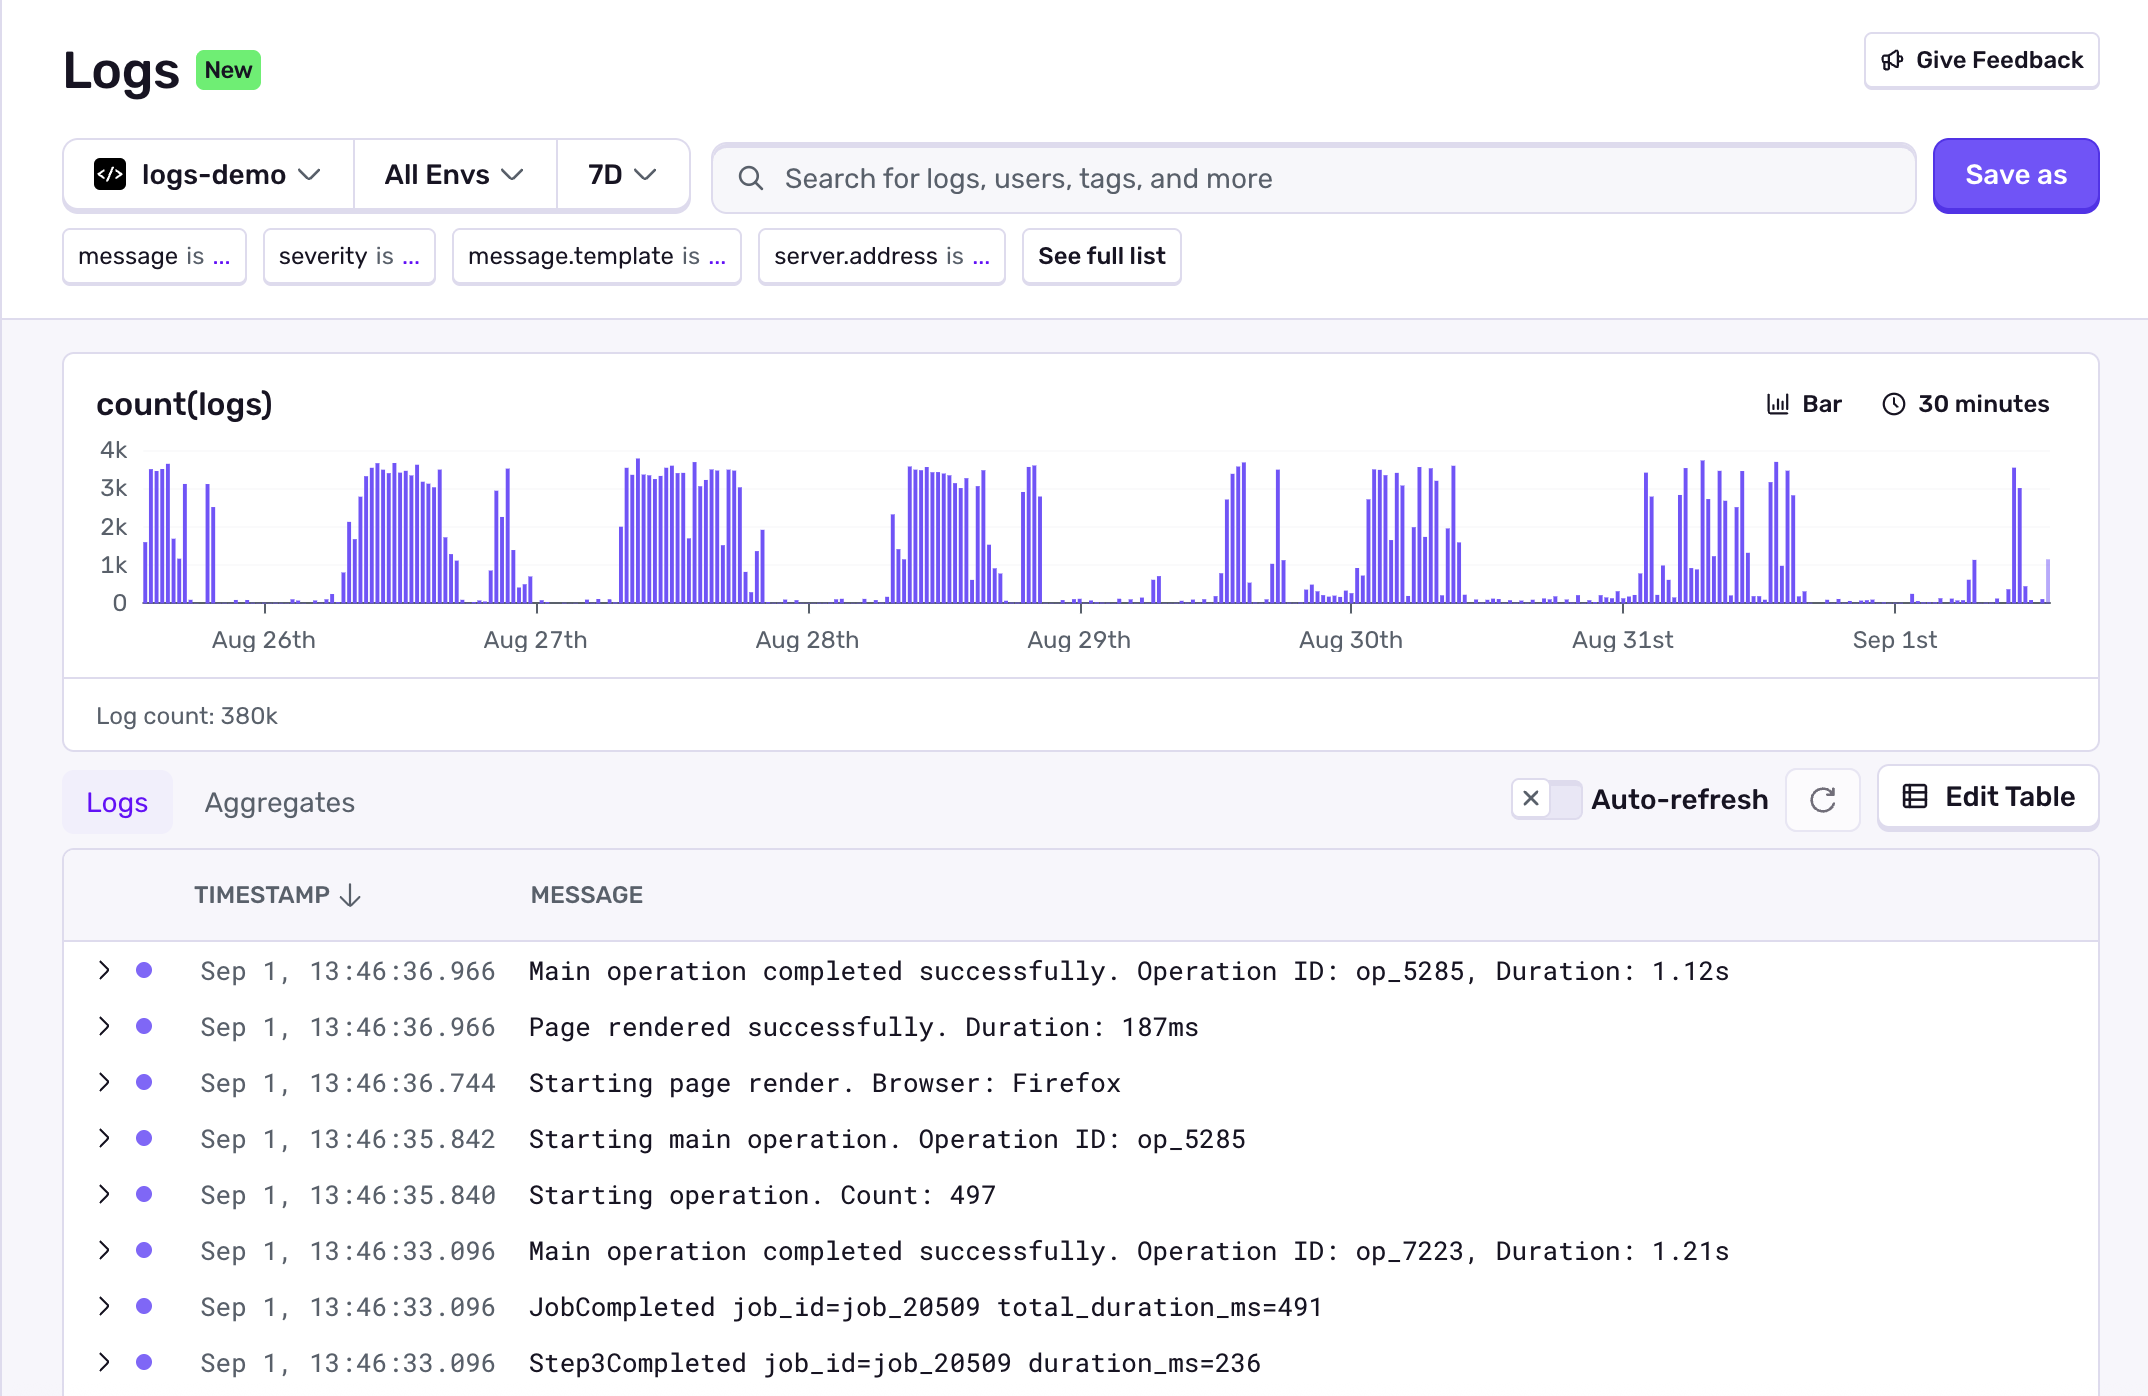This screenshot has height=1396, width=2148.
Task: Click the count(logs) chart title
Action: [184, 404]
